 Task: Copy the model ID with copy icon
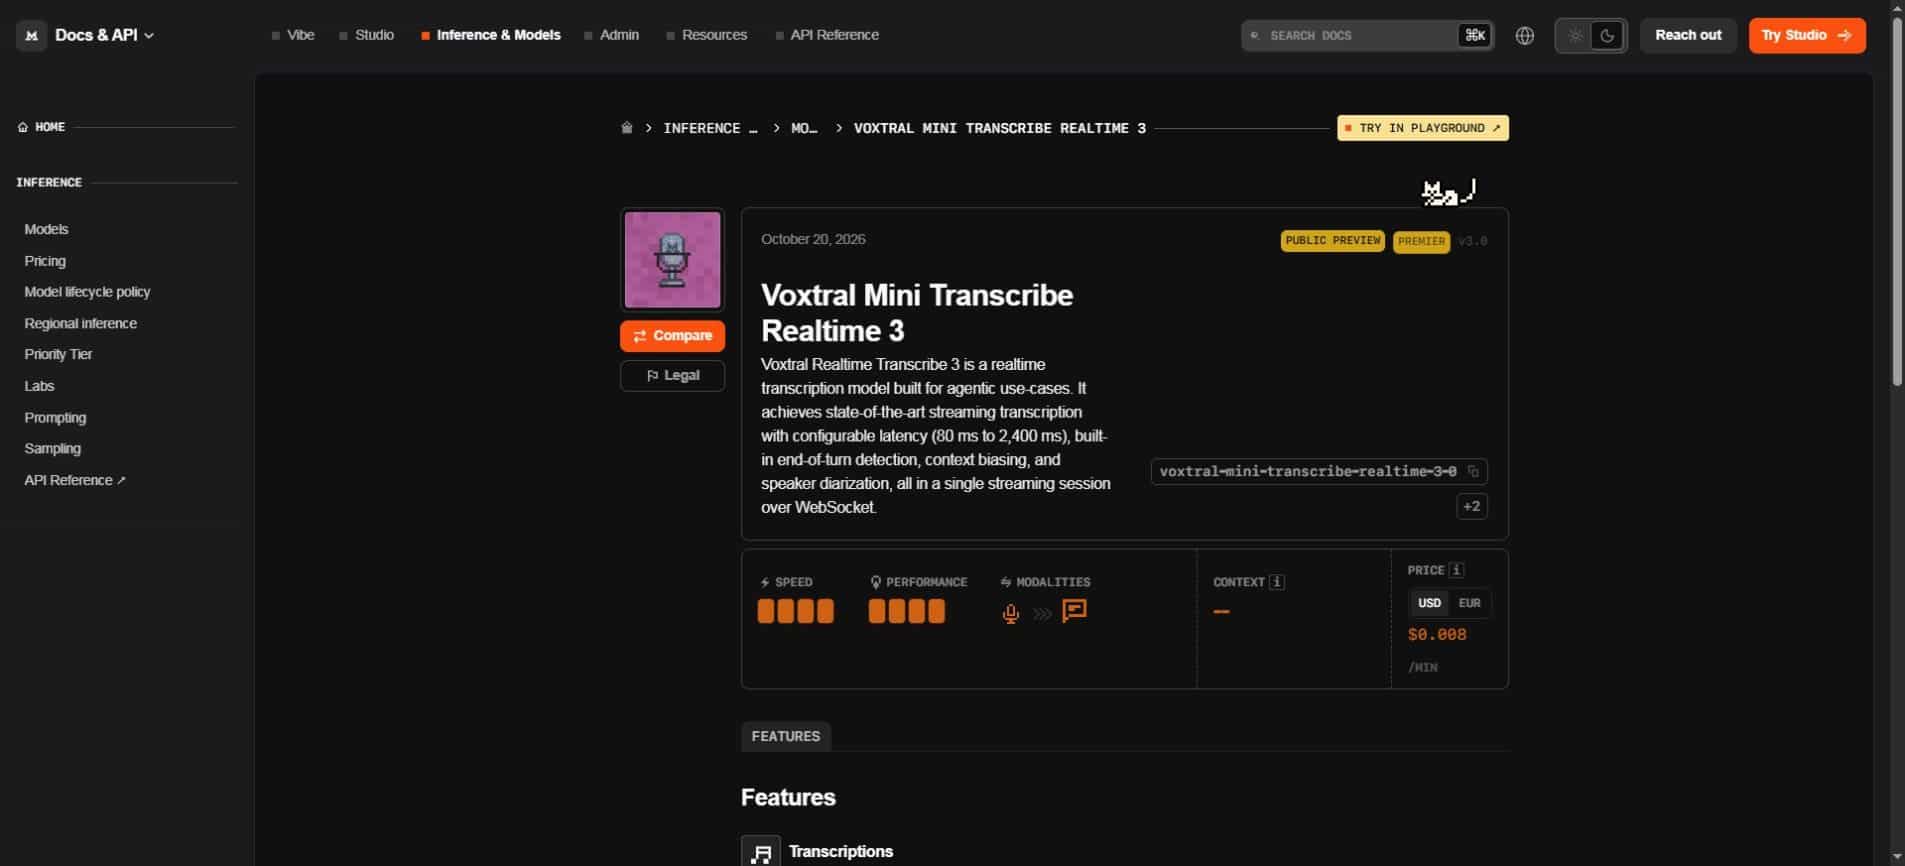click(1473, 471)
